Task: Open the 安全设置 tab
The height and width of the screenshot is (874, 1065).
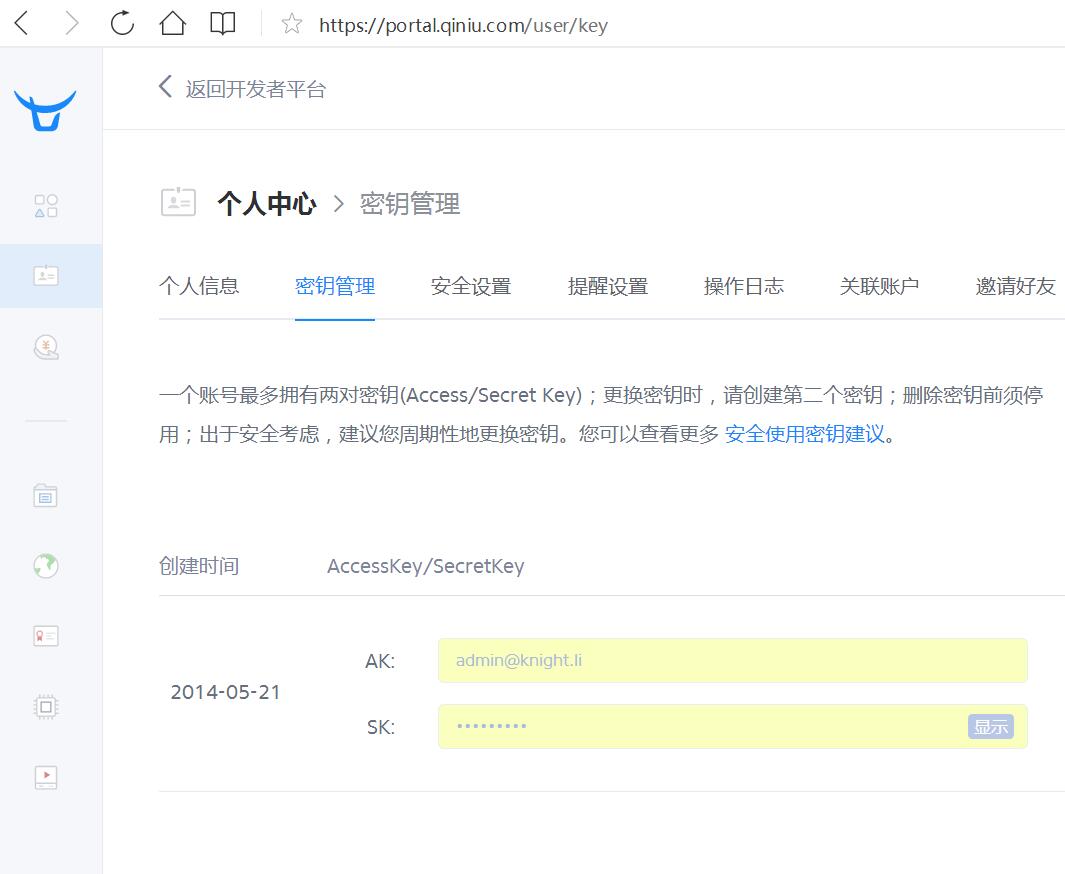Action: tap(470, 286)
